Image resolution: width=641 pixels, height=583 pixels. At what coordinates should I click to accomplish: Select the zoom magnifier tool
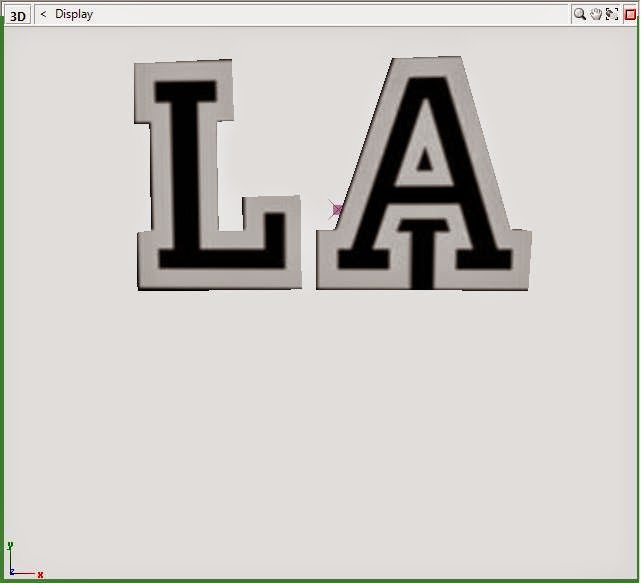point(579,15)
